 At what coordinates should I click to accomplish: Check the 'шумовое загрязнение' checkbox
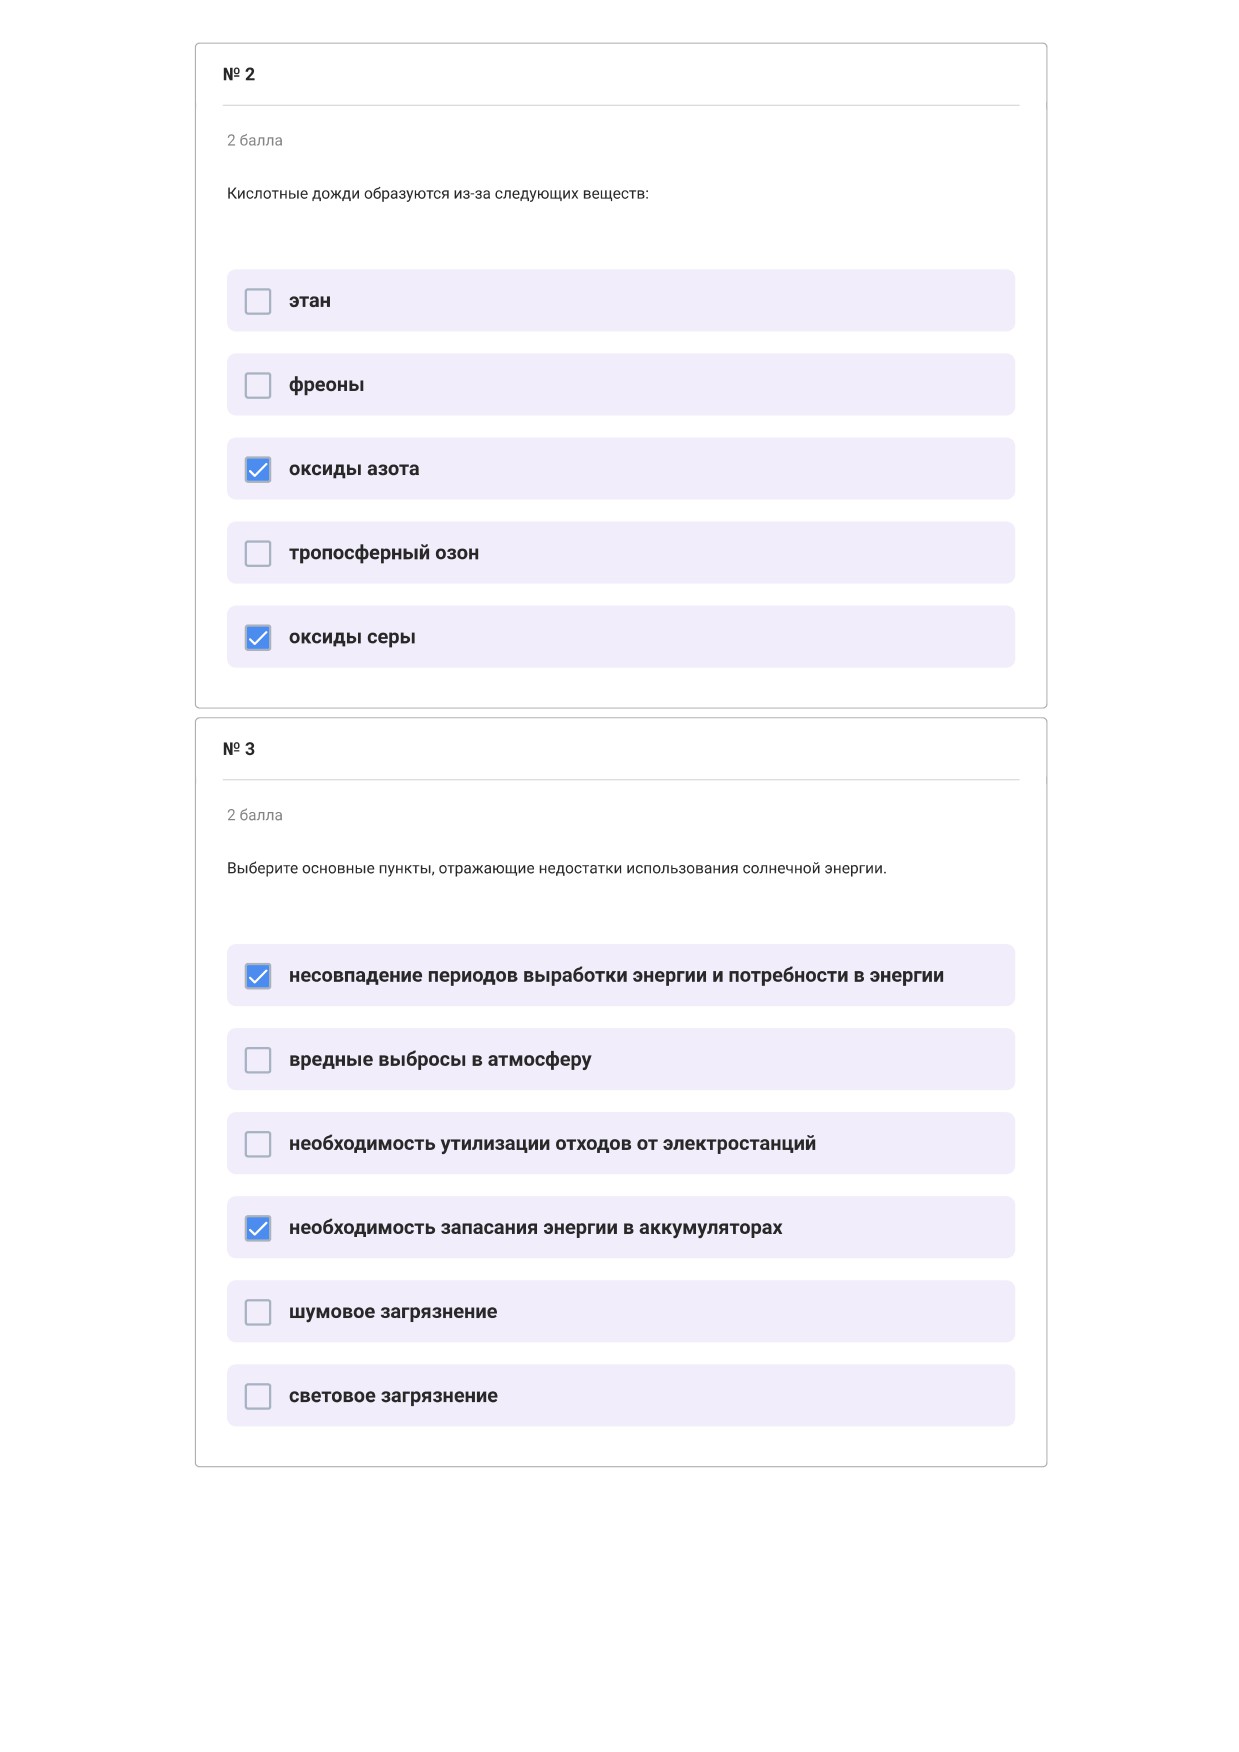(258, 1311)
